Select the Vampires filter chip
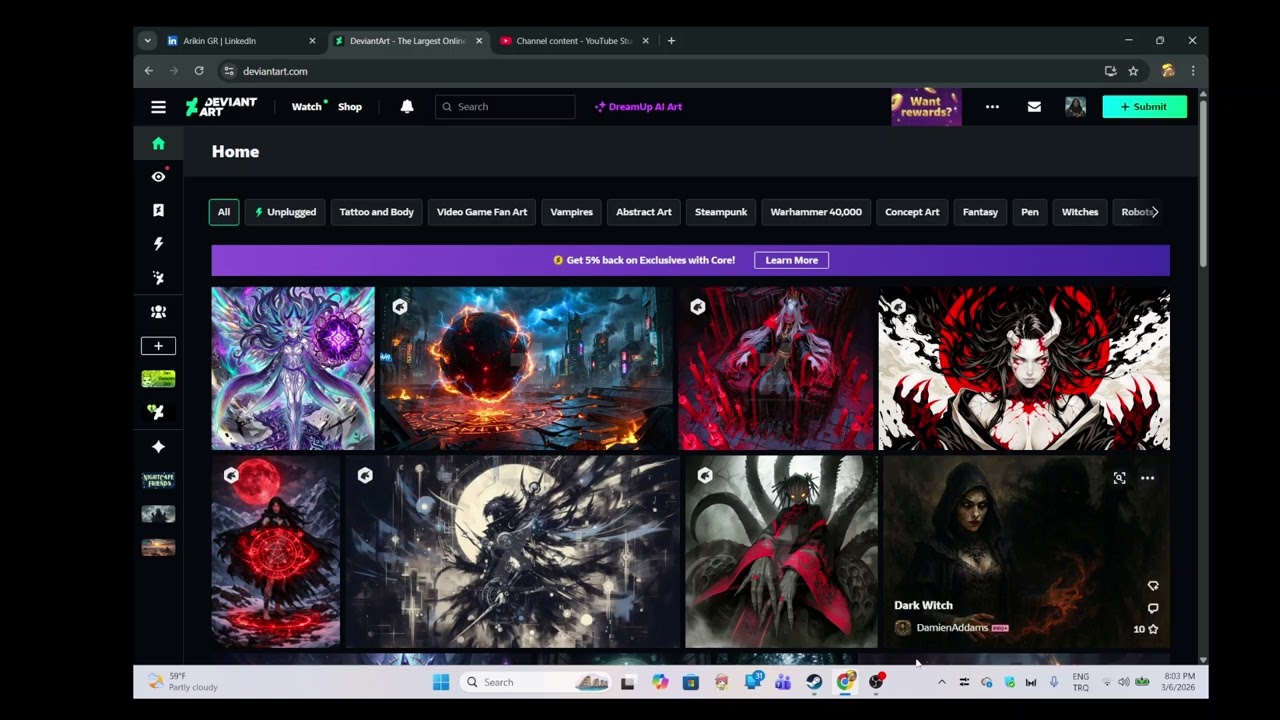Screen dimensions: 1280x720 572,212
